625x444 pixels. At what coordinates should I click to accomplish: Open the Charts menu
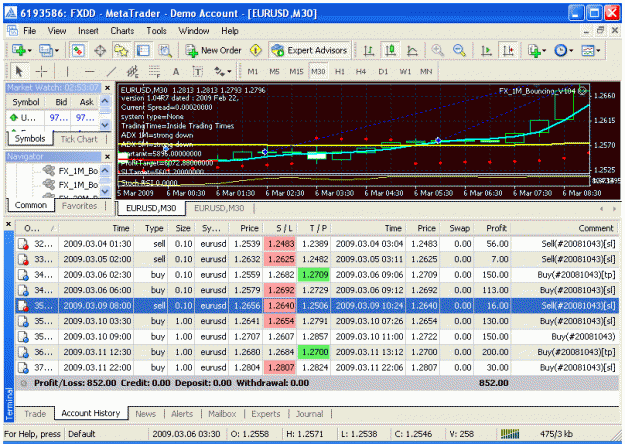coord(122,31)
